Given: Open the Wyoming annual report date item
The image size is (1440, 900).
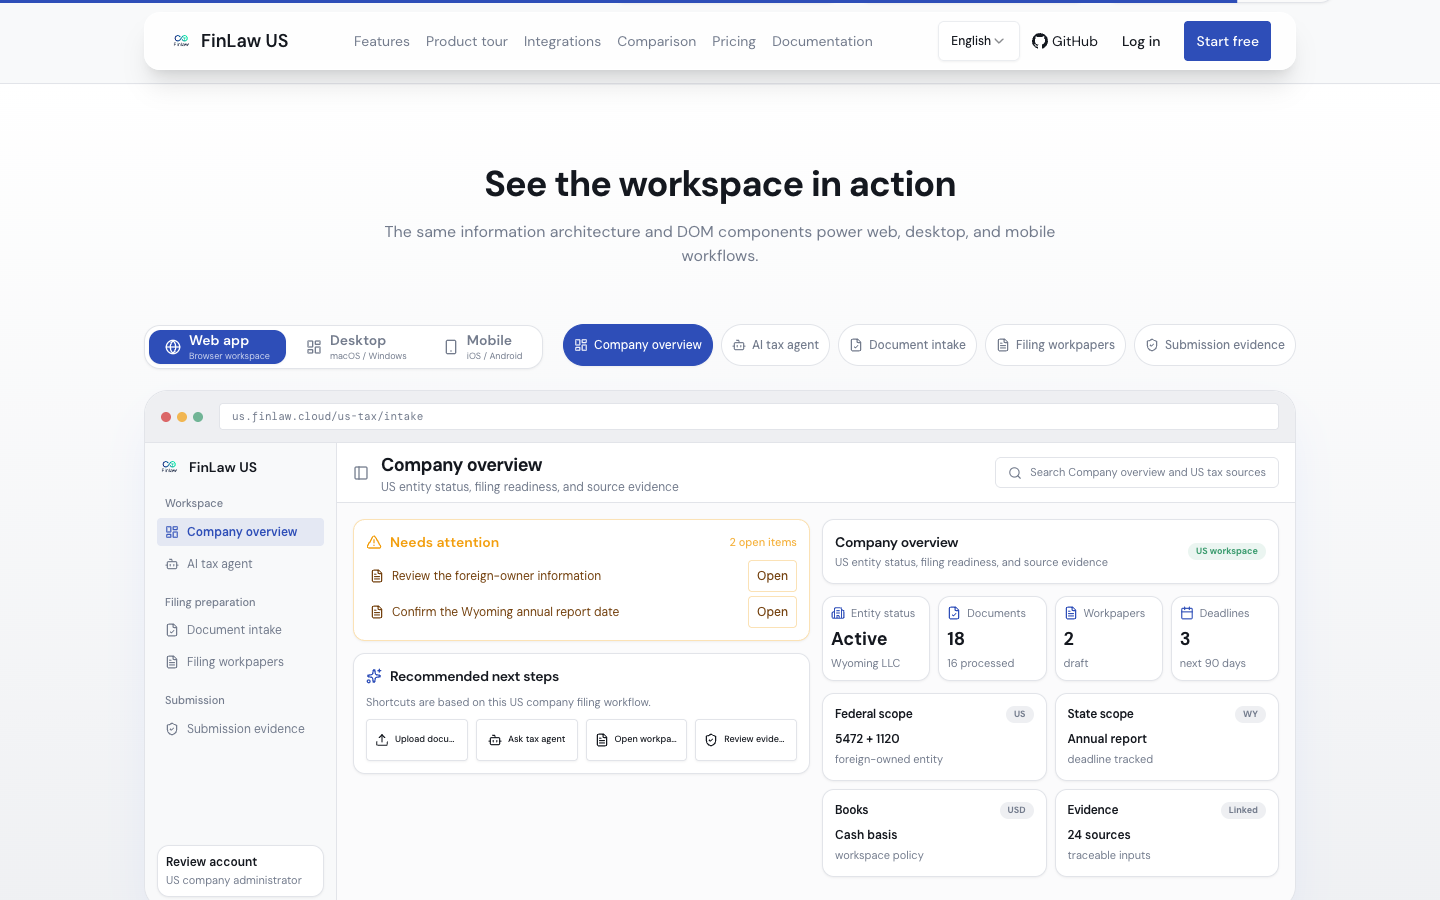Looking at the screenshot, I should pos(772,612).
